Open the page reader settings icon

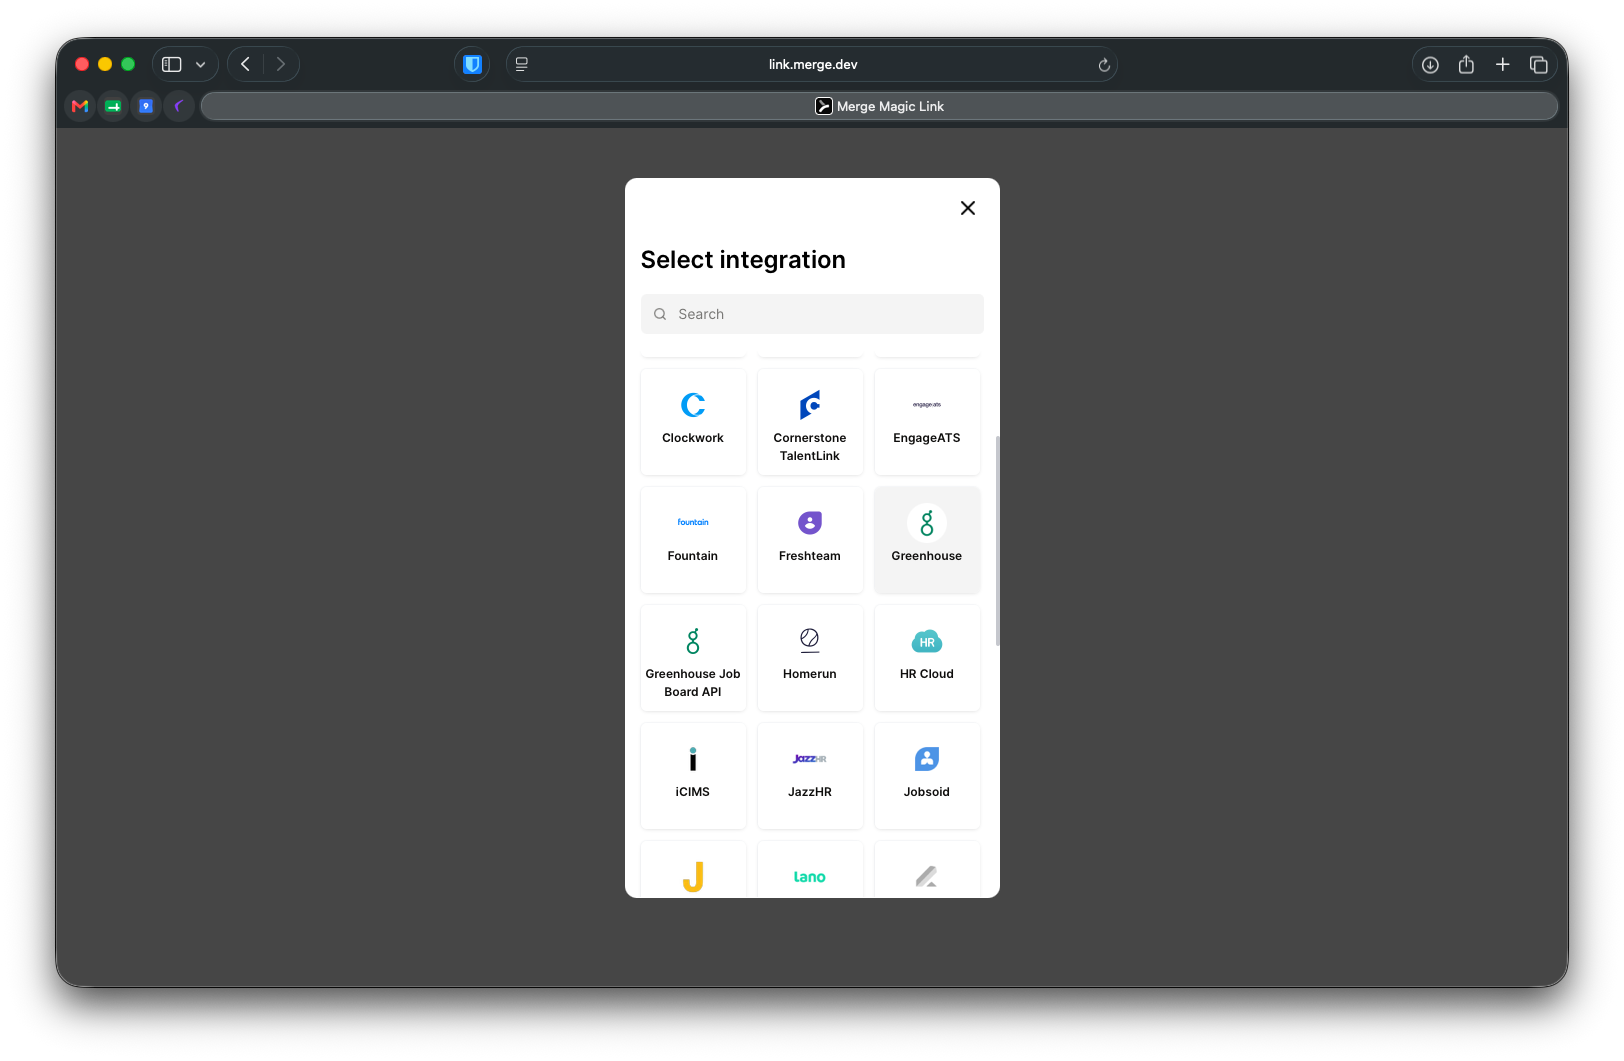point(522,64)
